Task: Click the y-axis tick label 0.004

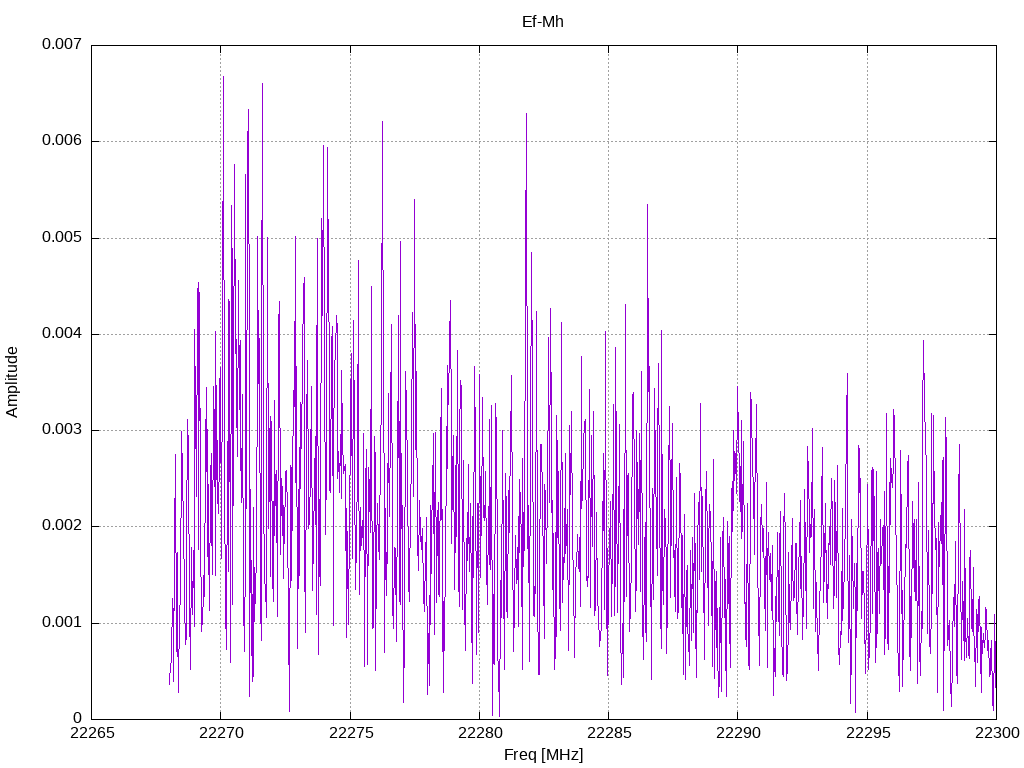Action: point(62,333)
